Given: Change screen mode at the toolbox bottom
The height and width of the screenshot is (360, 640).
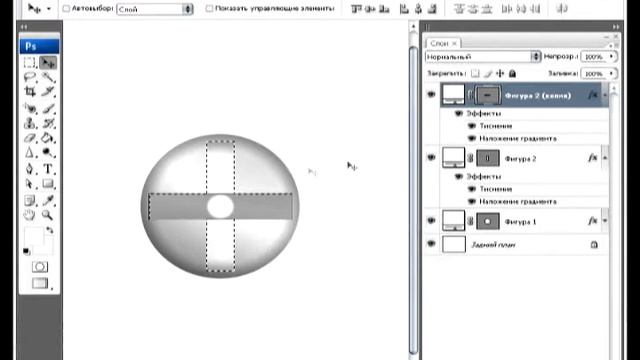Looking at the screenshot, I should point(40,283).
